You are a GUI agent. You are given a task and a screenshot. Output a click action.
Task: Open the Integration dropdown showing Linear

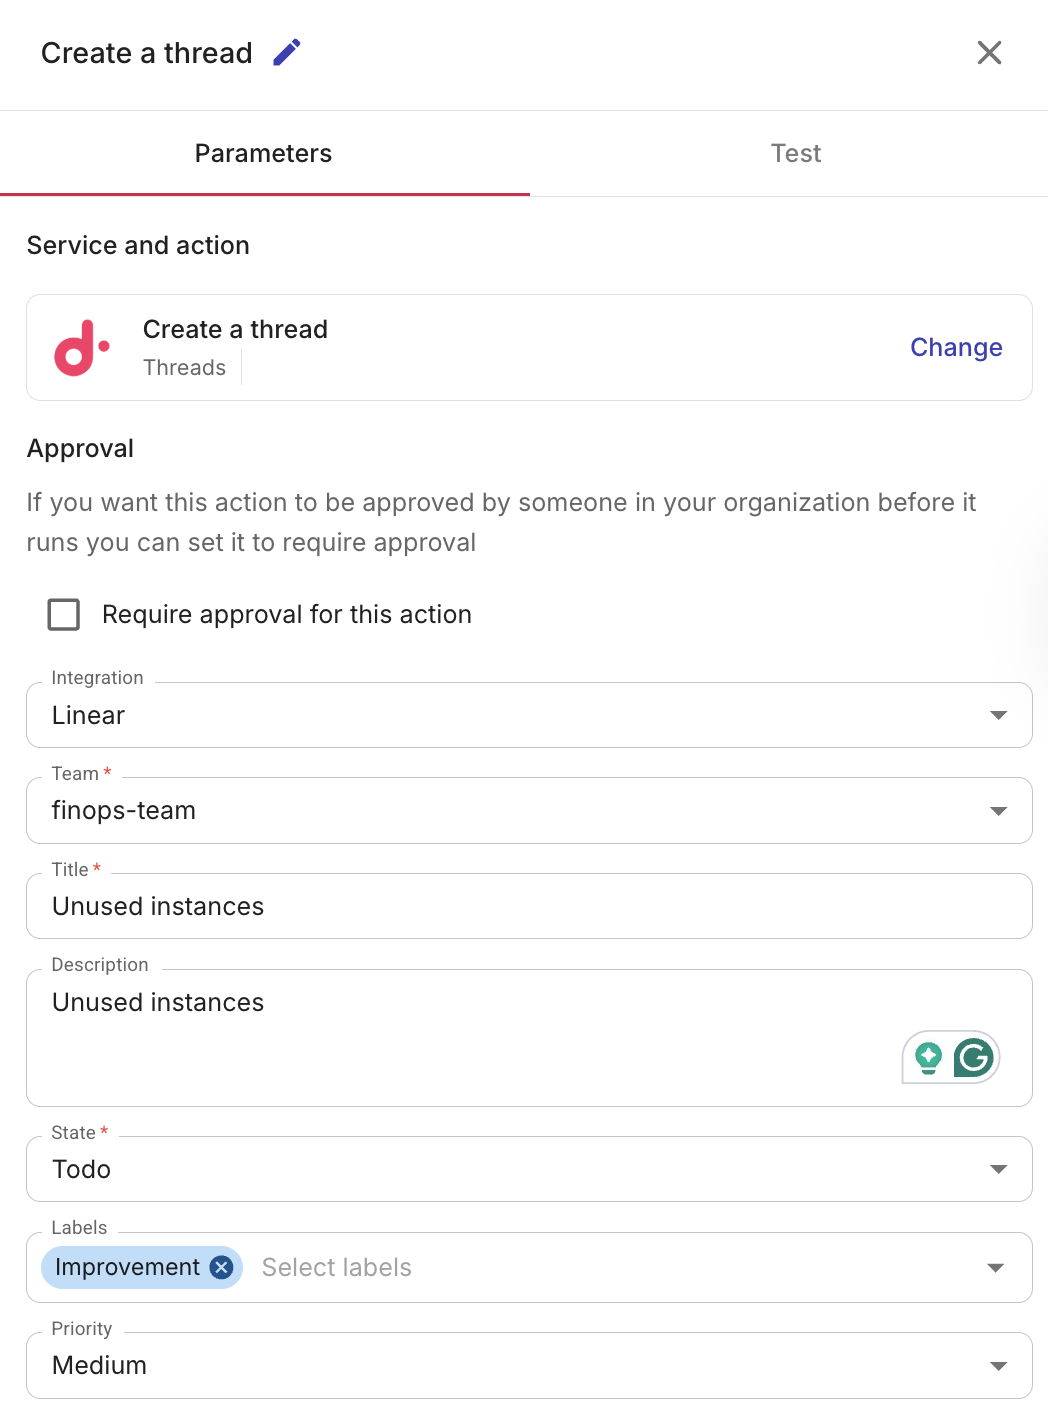click(x=528, y=715)
